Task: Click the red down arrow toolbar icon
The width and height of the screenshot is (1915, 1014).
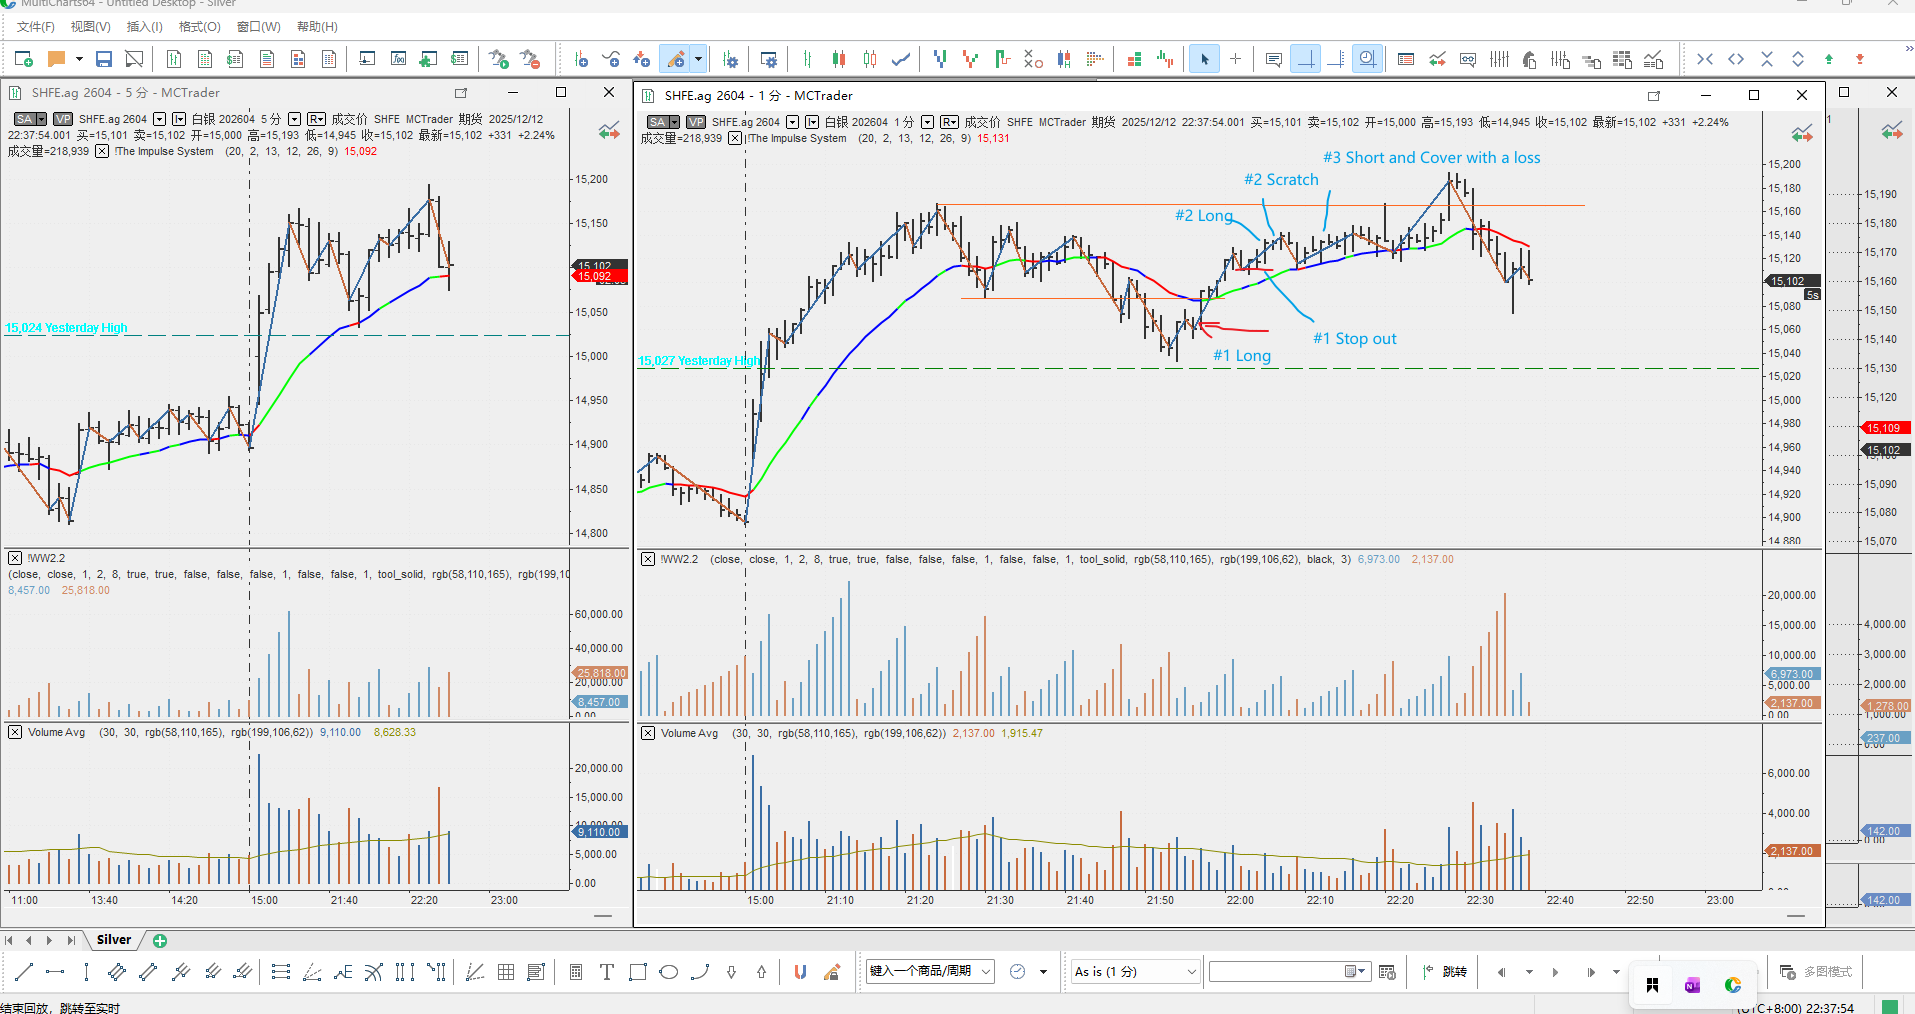Action: tap(1860, 59)
